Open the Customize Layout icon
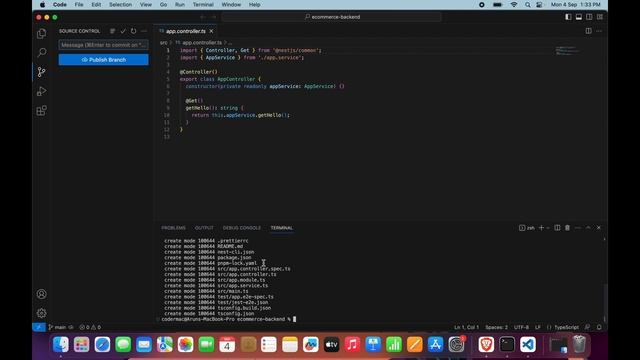The image size is (640, 360). [x=600, y=17]
